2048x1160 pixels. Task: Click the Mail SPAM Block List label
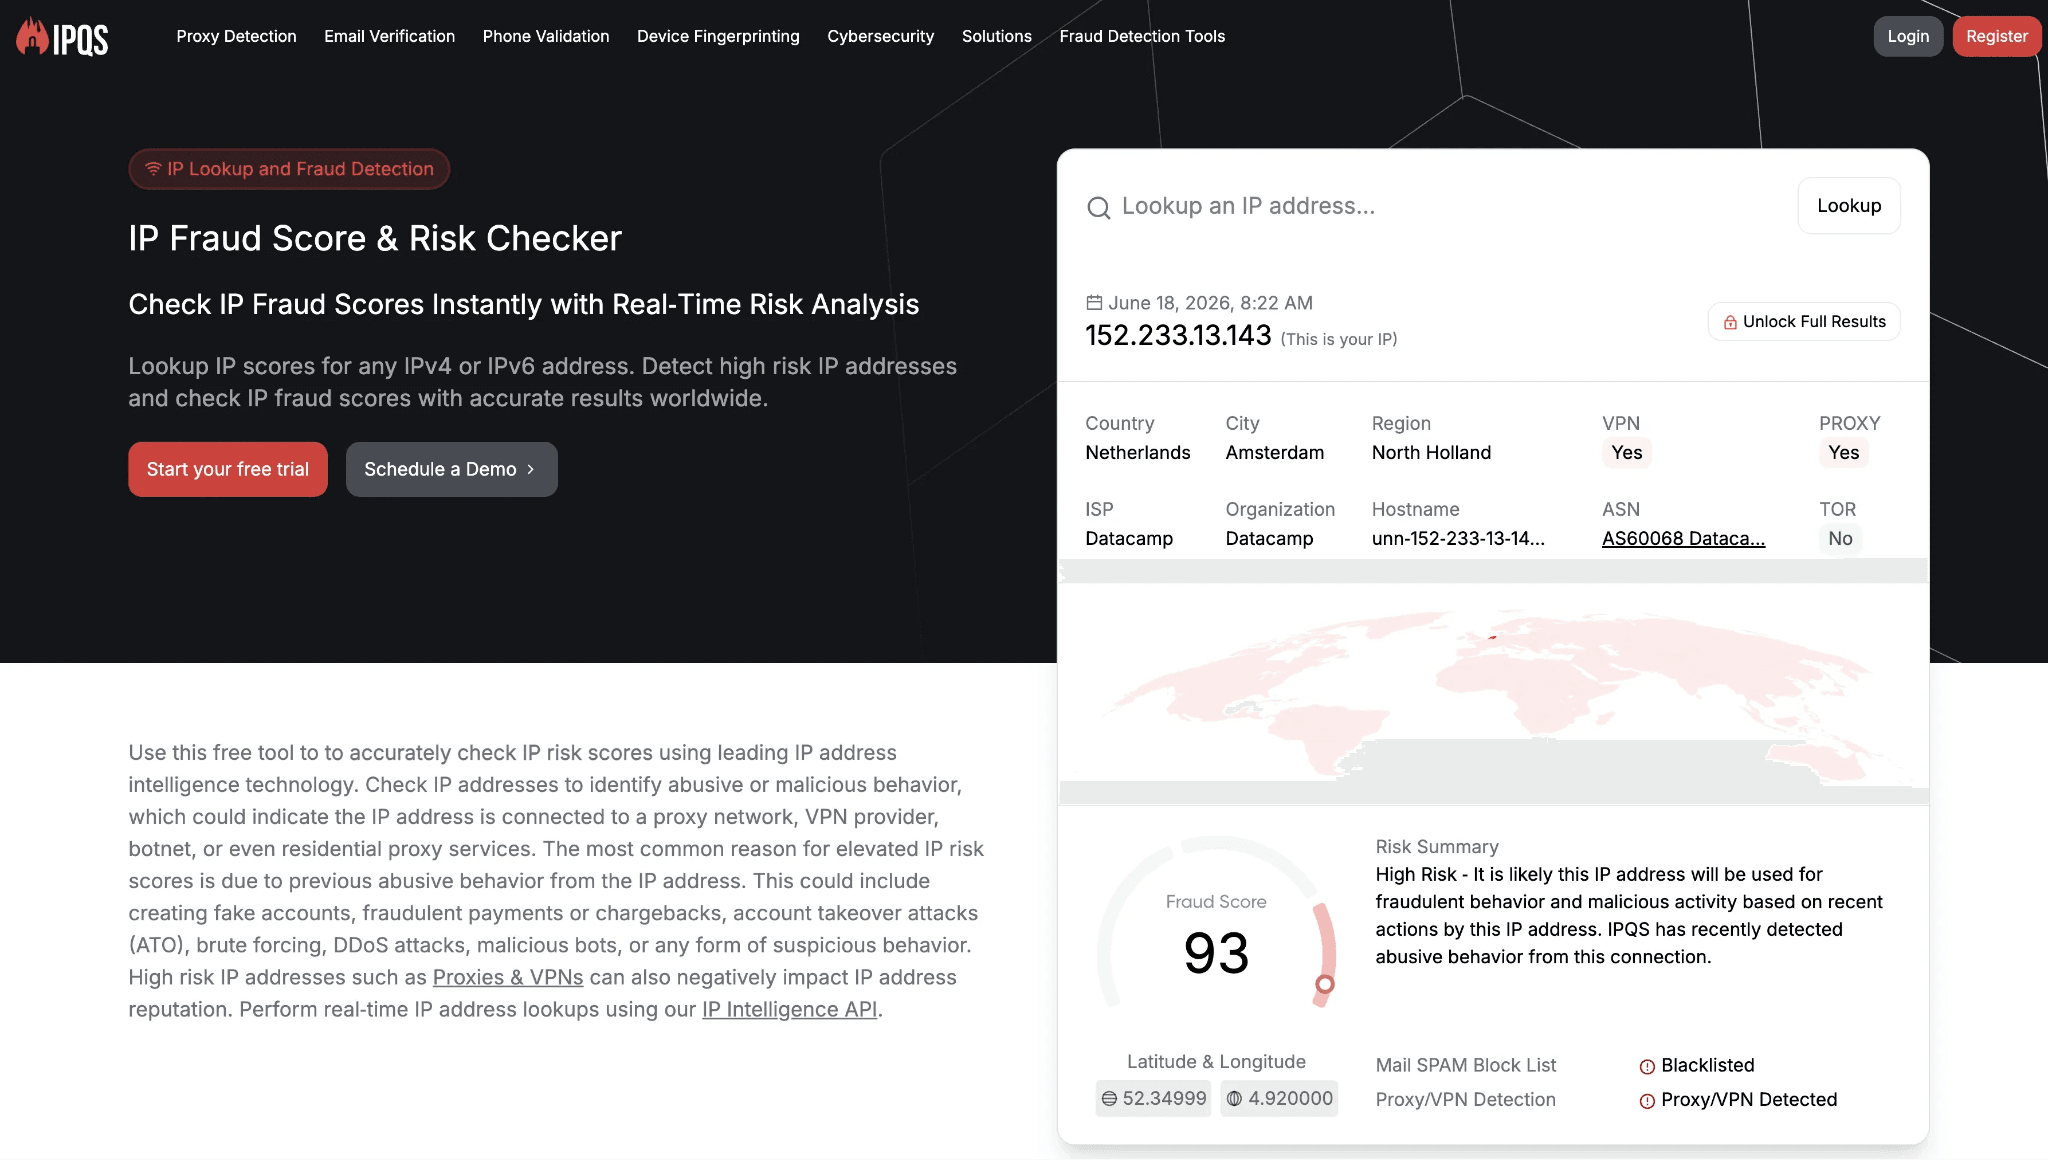click(1465, 1066)
